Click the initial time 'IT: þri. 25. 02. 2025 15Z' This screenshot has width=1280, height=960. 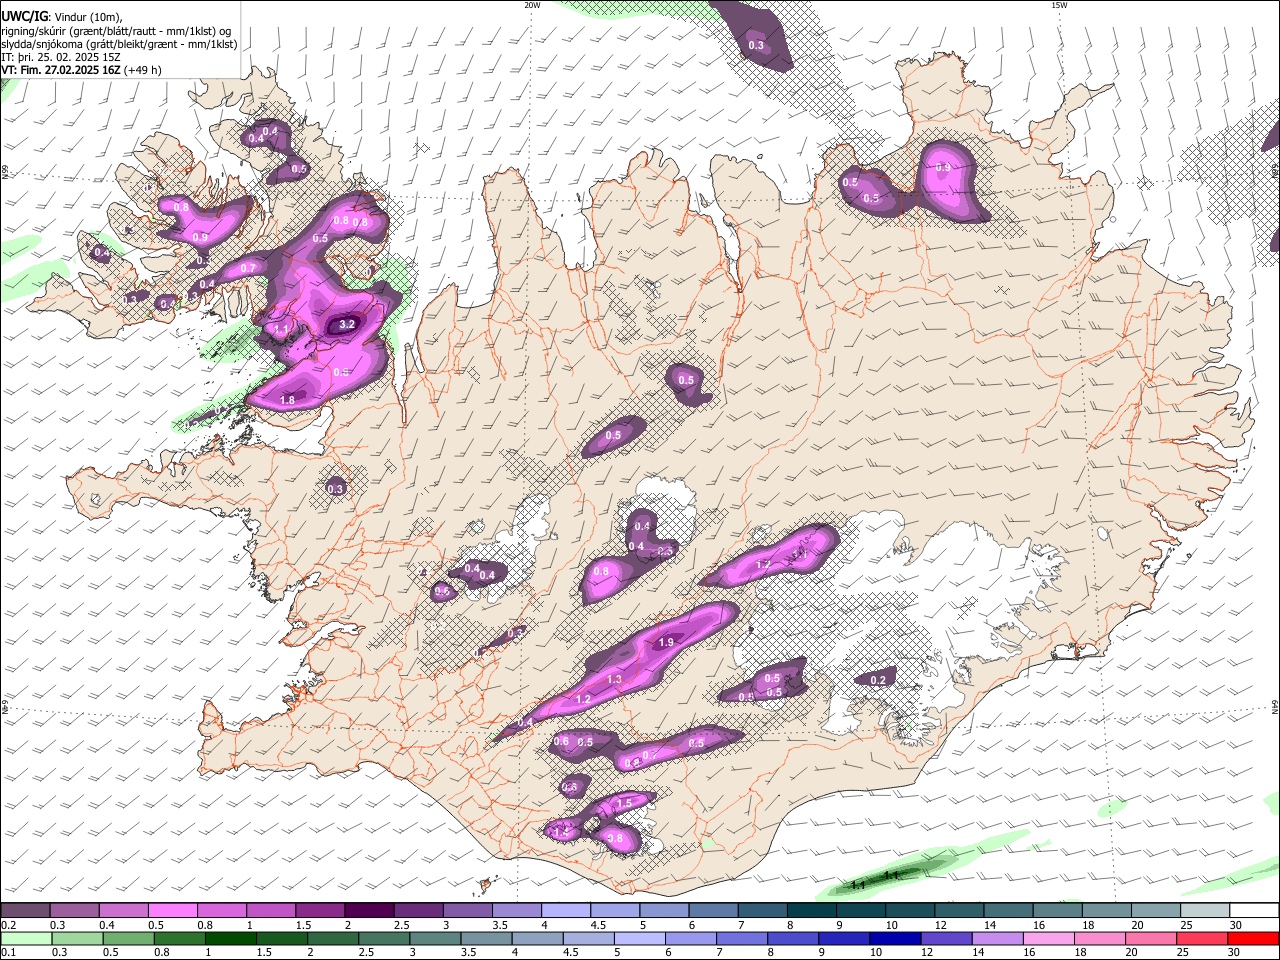point(61,57)
